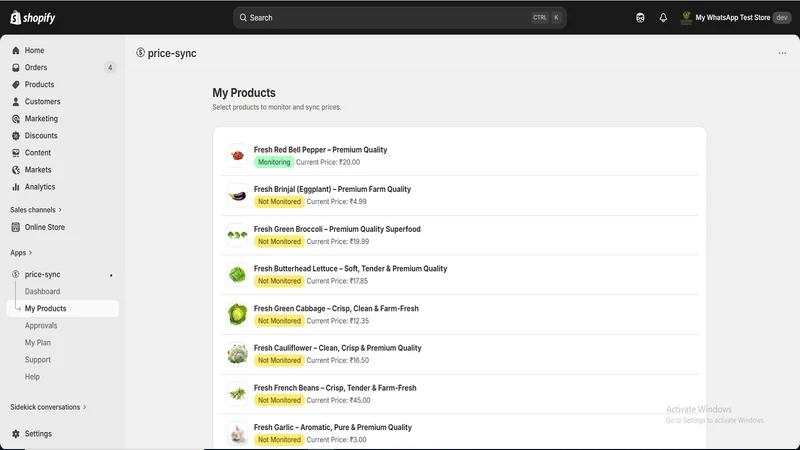800x450 pixels.
Task: Click Fresh Garlic thumbnail
Action: pos(237,433)
